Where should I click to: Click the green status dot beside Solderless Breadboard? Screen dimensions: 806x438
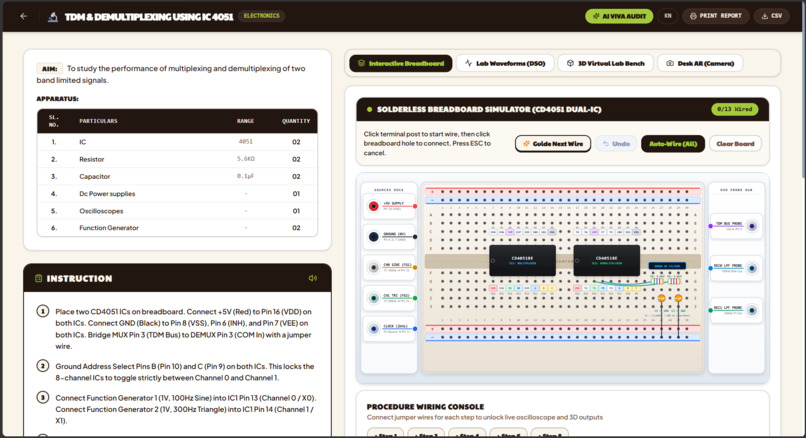click(369, 110)
